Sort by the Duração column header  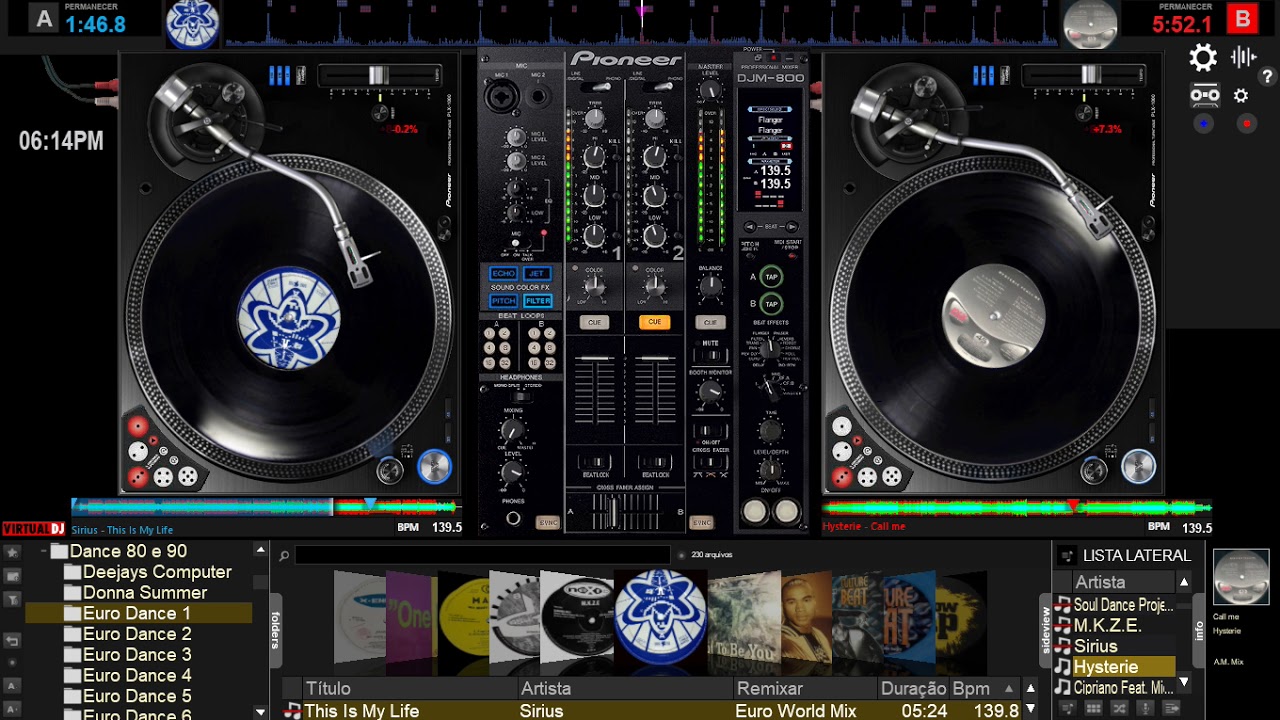(913, 689)
